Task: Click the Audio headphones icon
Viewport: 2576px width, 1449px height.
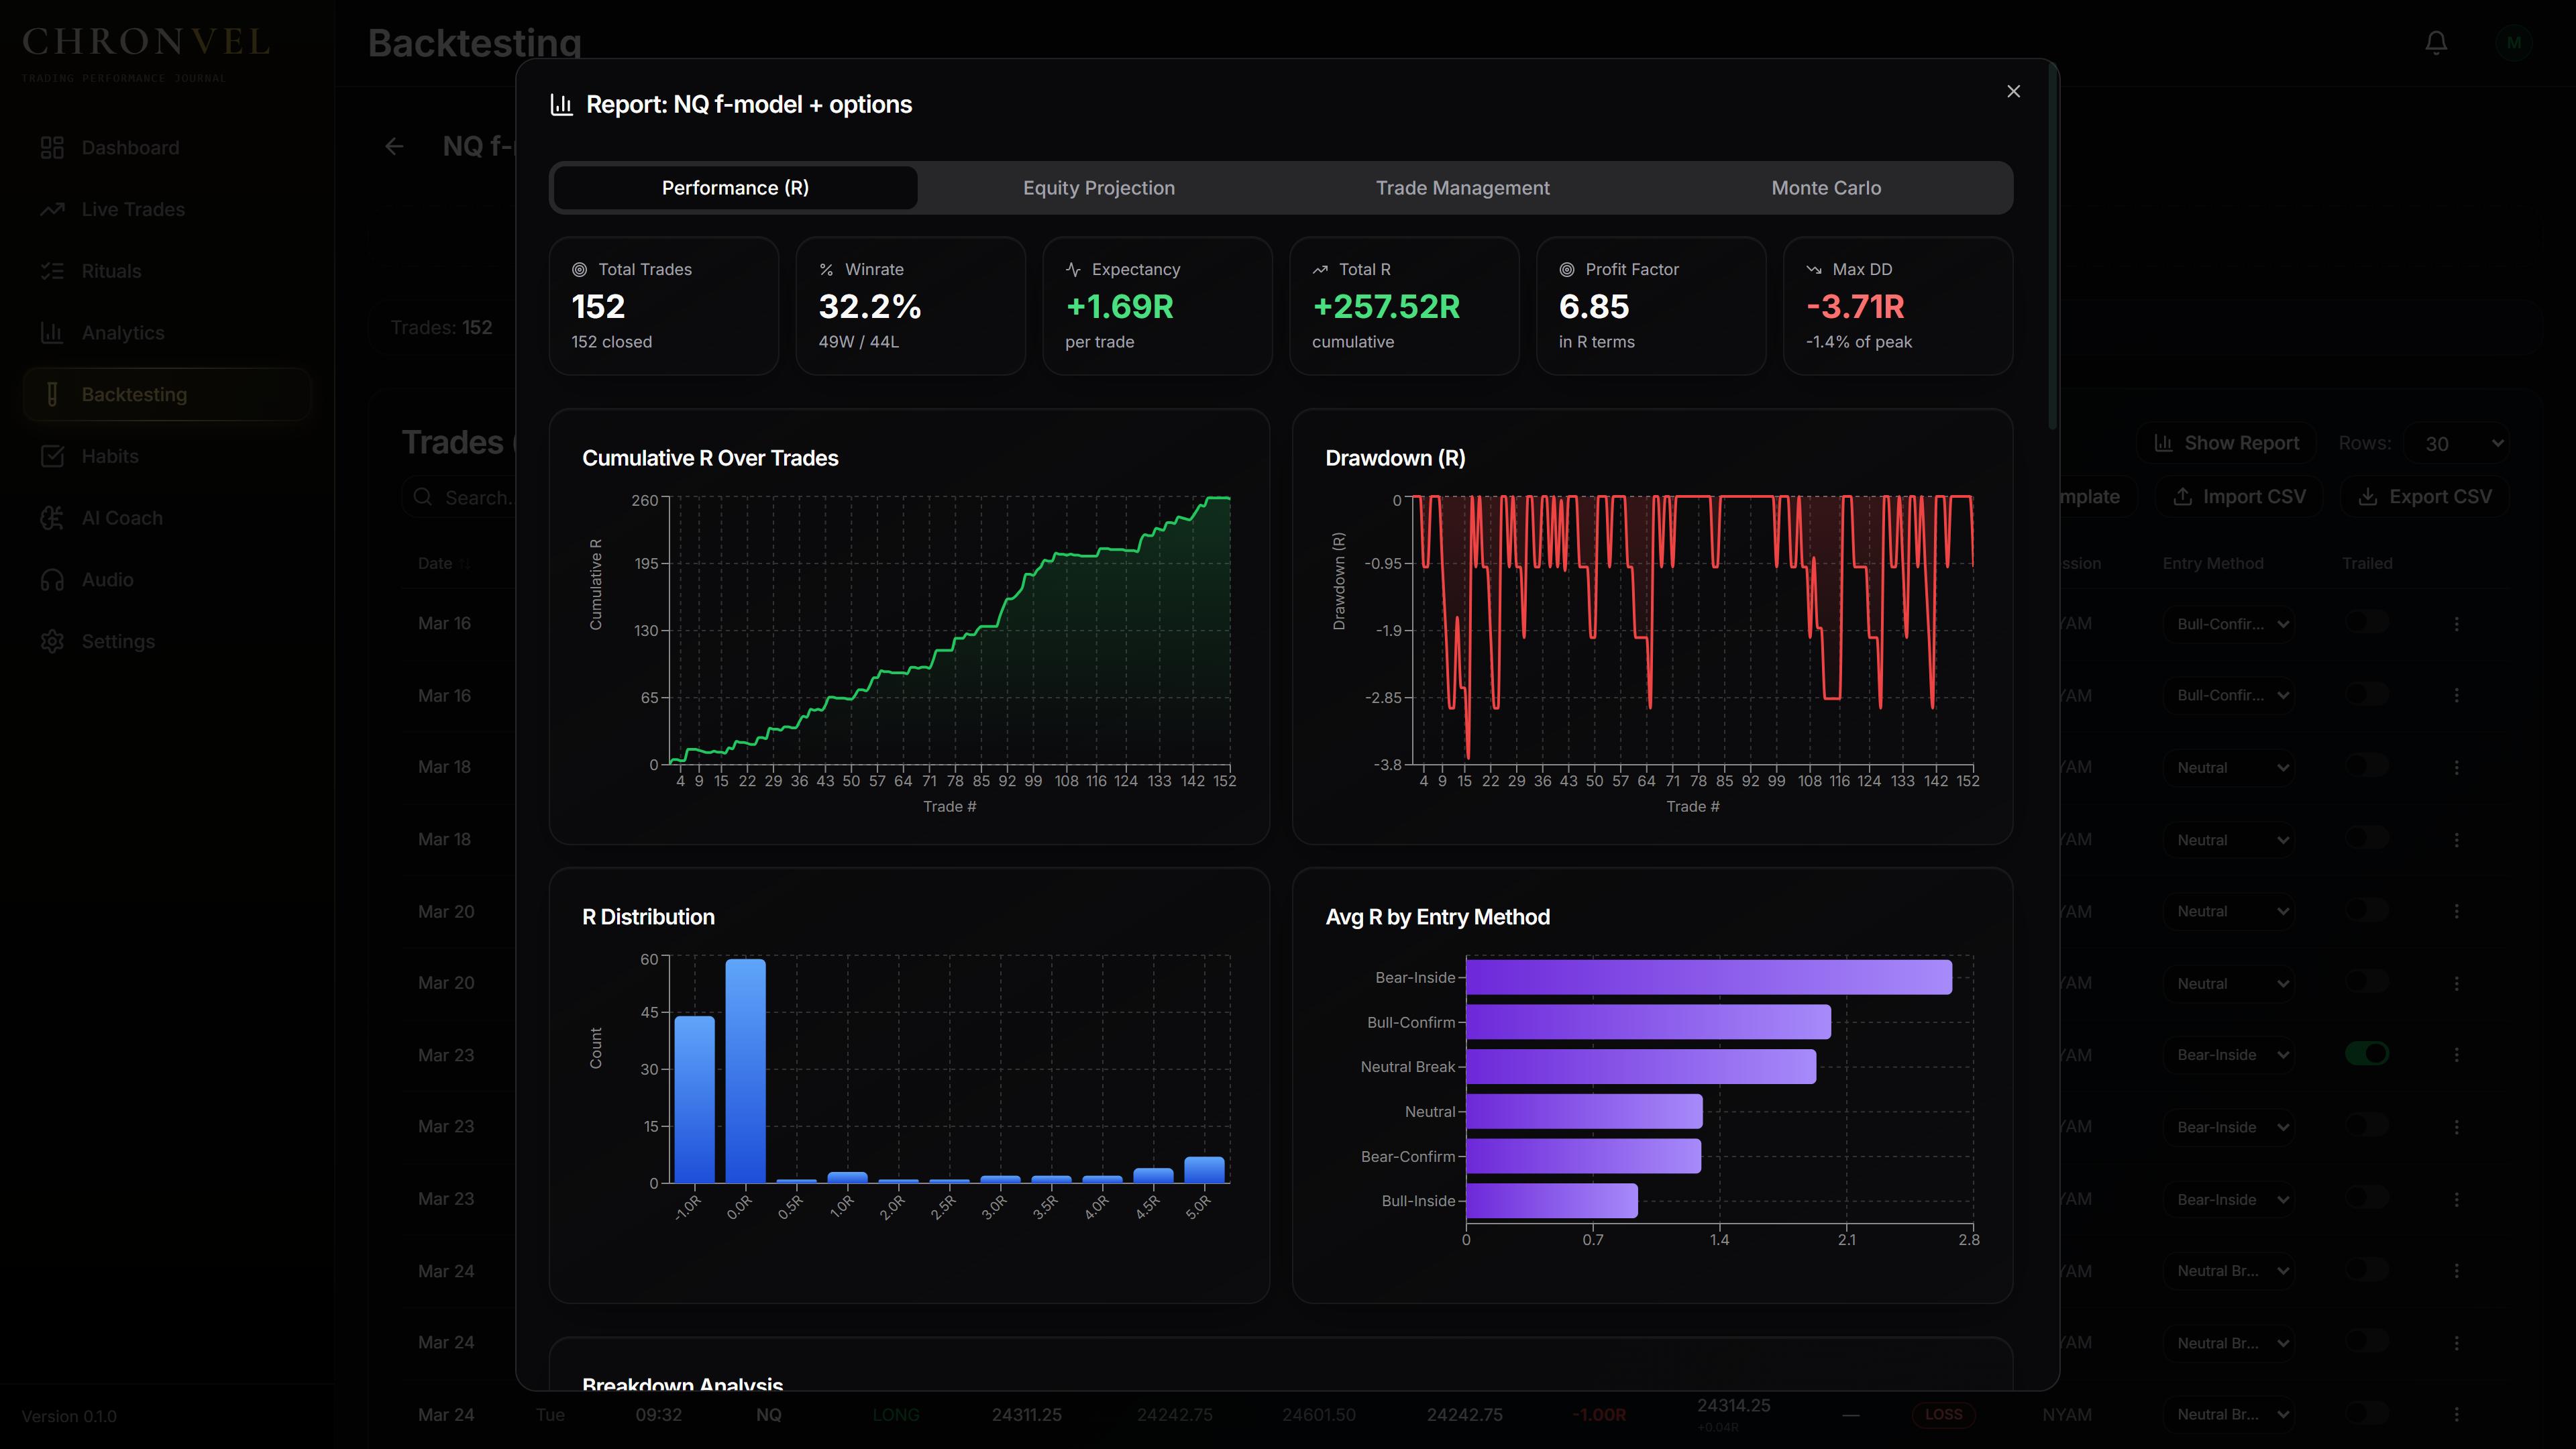Action: (52, 580)
